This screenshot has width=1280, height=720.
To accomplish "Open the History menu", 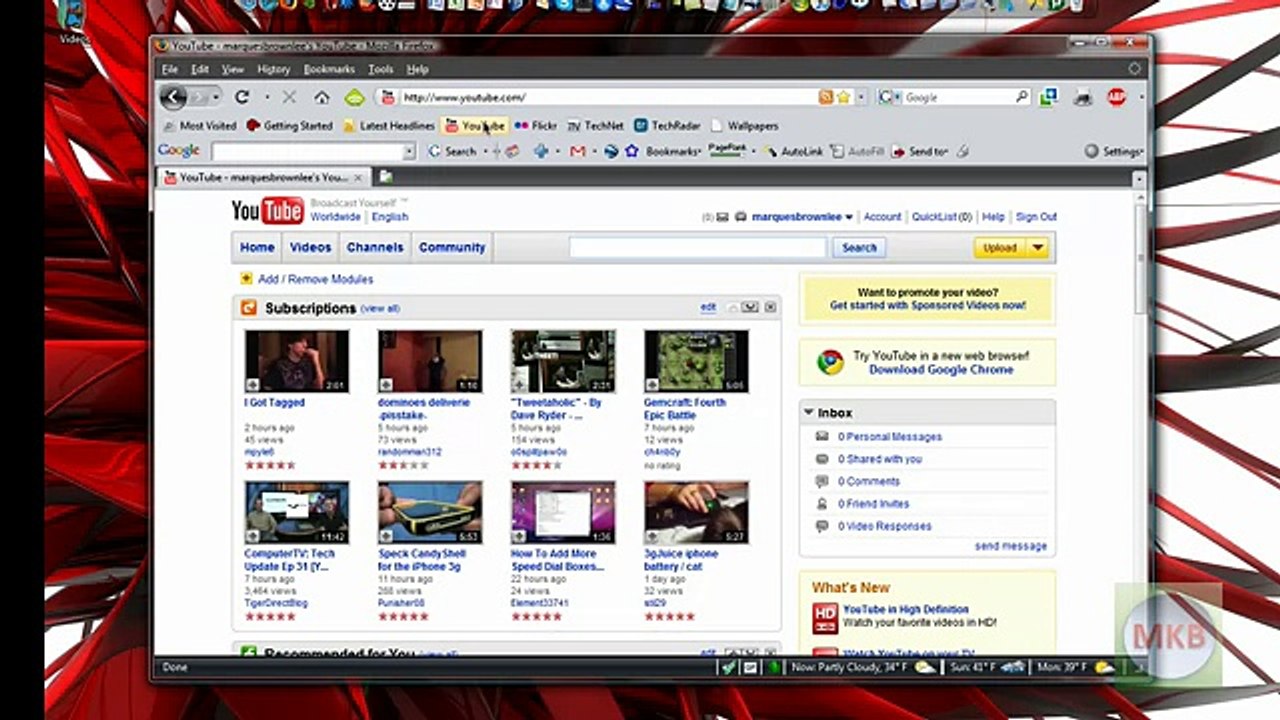I will (273, 69).
